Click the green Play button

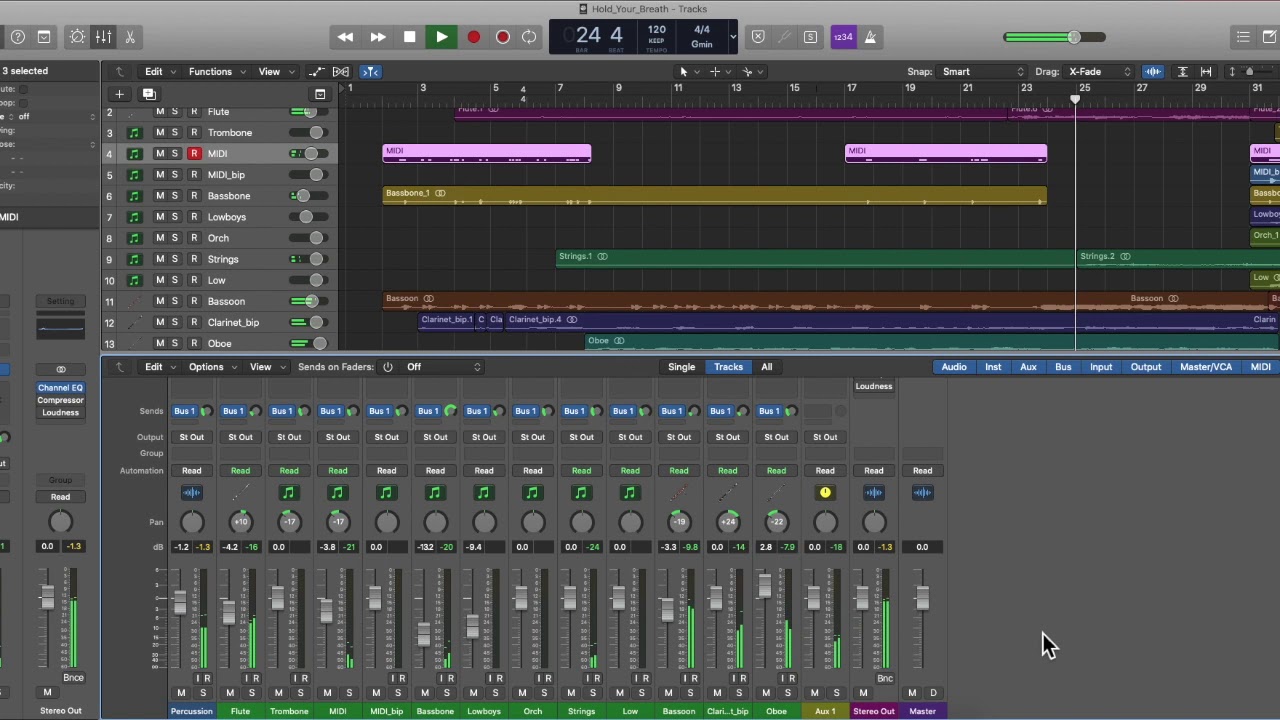click(441, 37)
